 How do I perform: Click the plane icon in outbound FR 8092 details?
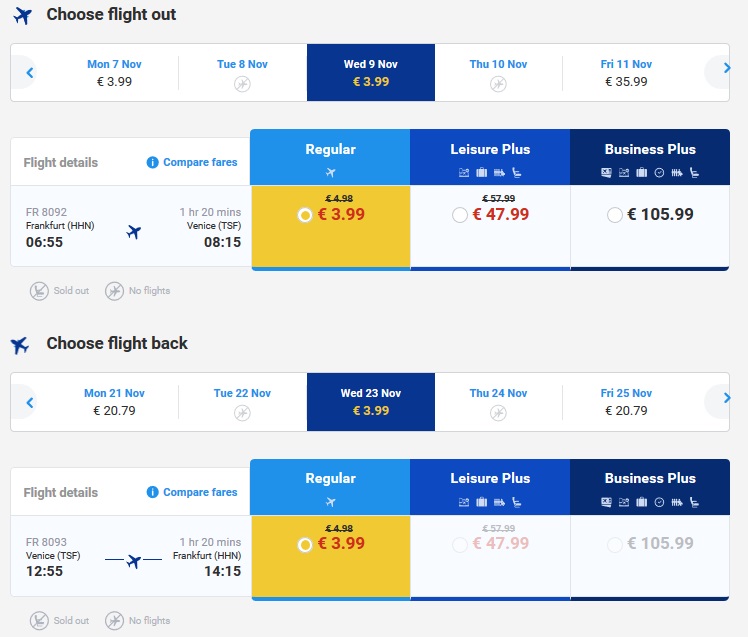point(134,233)
